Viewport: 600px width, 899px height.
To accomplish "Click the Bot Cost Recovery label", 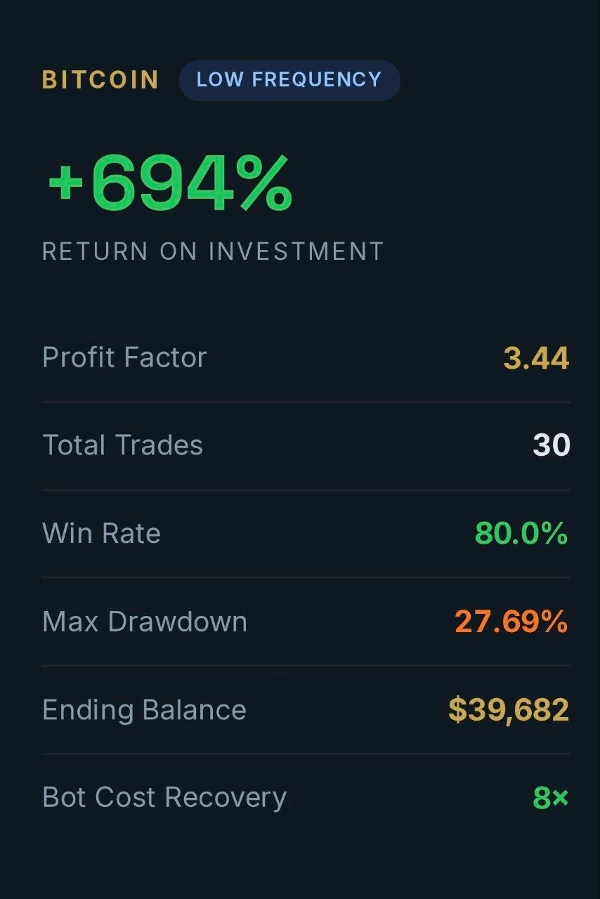I will click(164, 797).
